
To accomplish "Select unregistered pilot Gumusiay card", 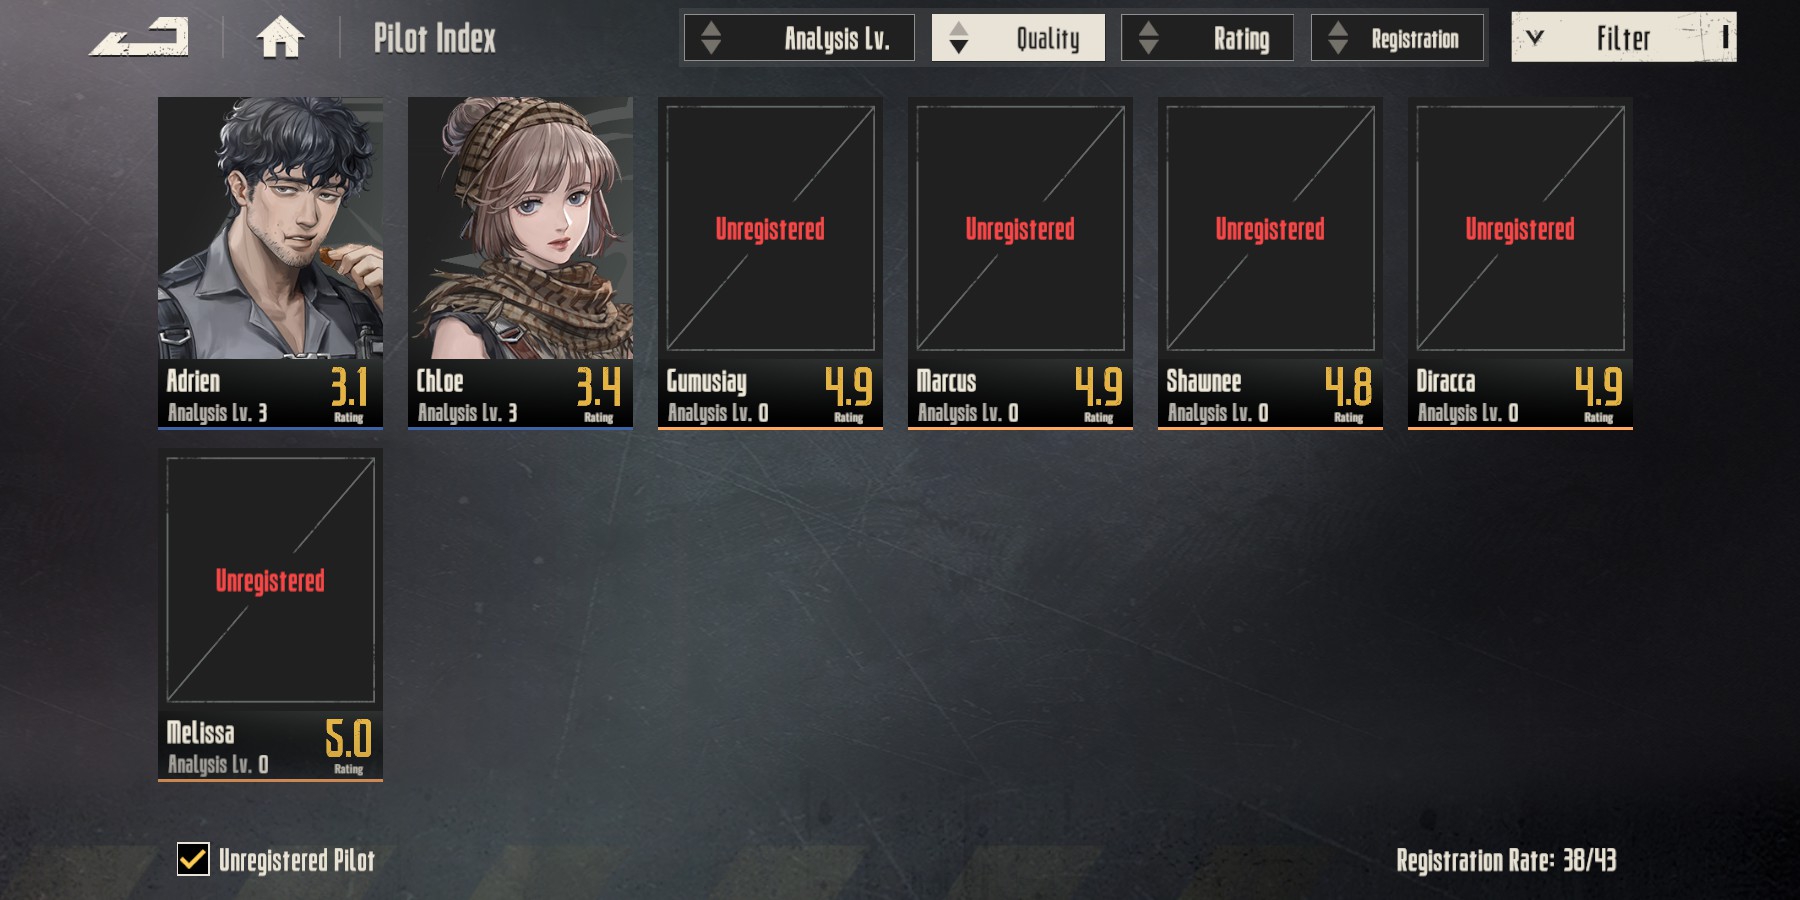I will click(x=770, y=263).
